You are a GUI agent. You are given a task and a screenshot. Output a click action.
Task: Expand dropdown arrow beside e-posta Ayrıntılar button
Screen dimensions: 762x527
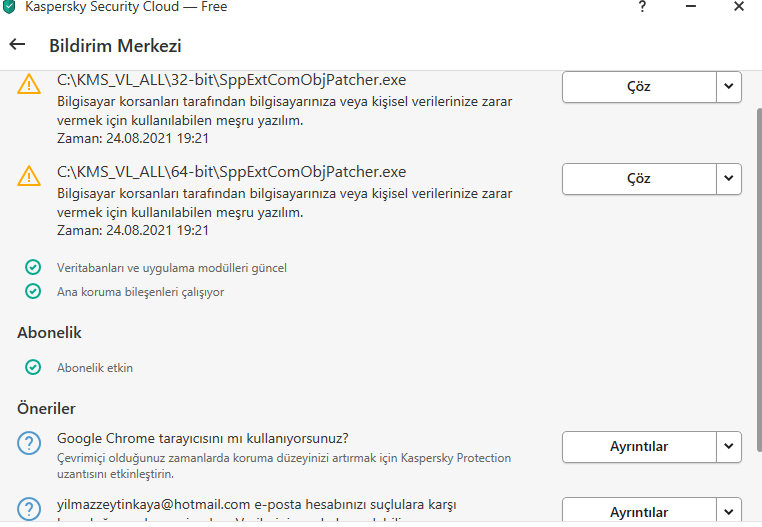coord(728,510)
